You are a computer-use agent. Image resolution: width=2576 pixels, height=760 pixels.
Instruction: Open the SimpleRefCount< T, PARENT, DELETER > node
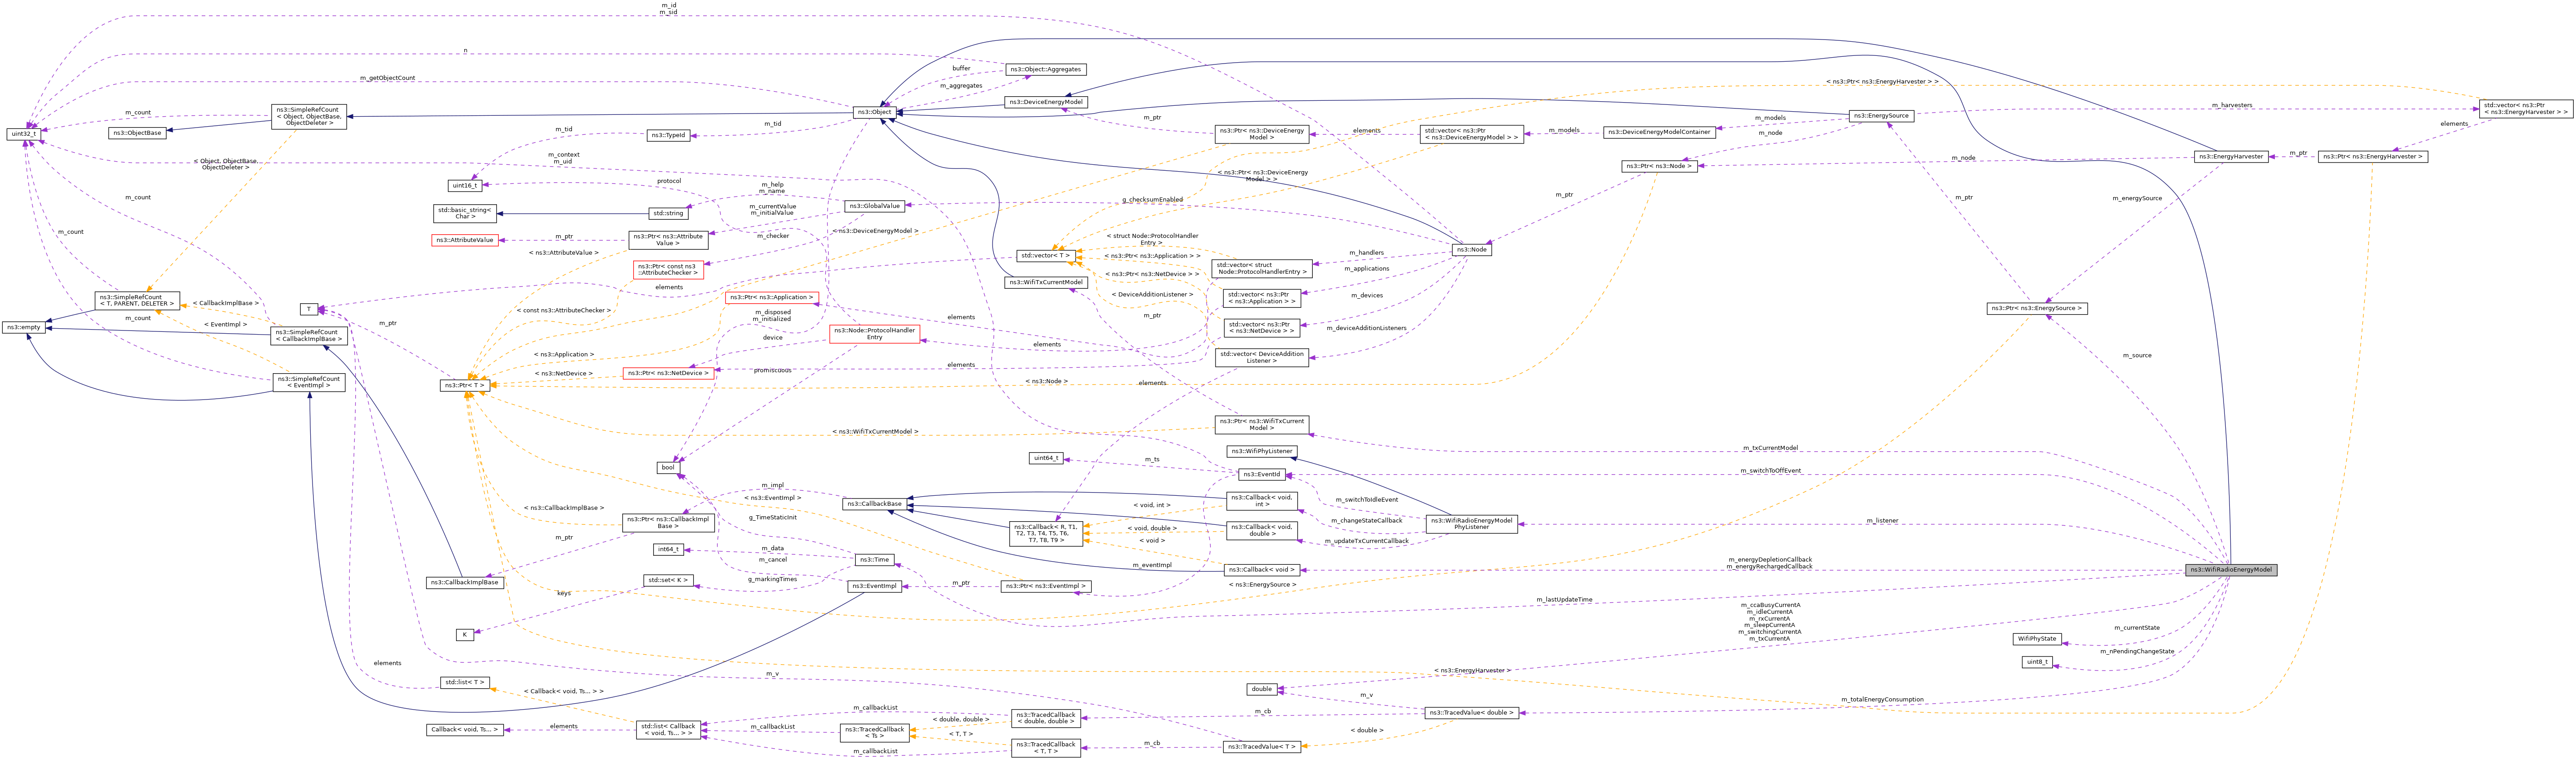[137, 300]
